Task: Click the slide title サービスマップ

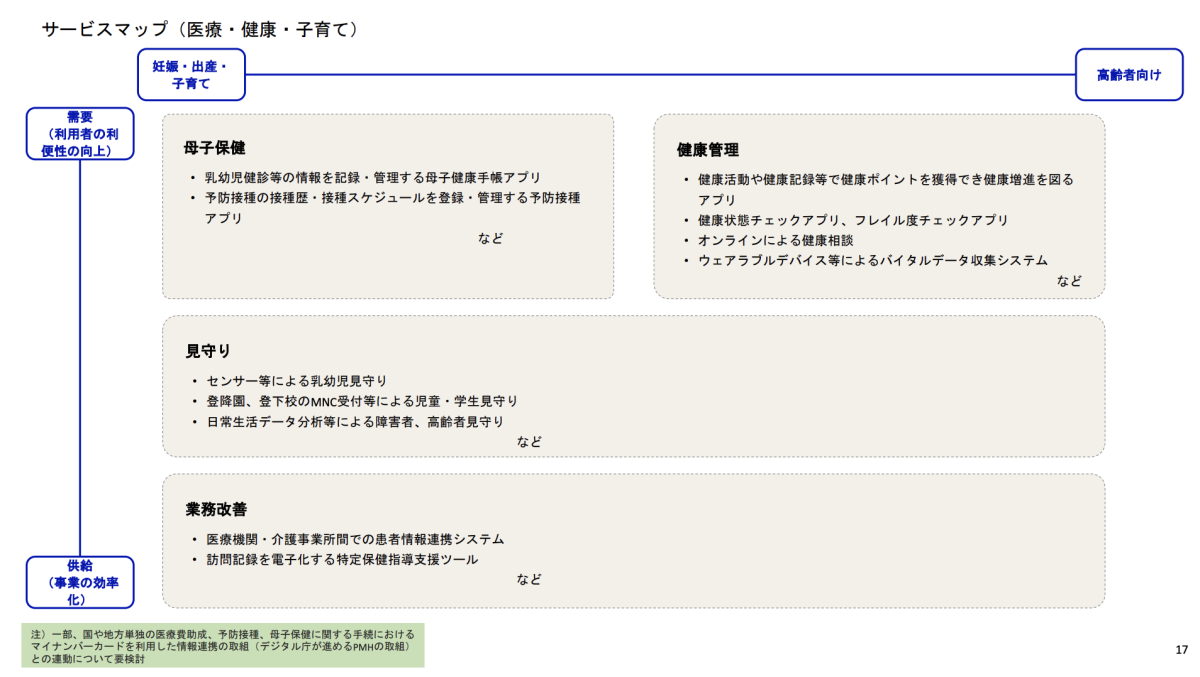Action: [200, 30]
